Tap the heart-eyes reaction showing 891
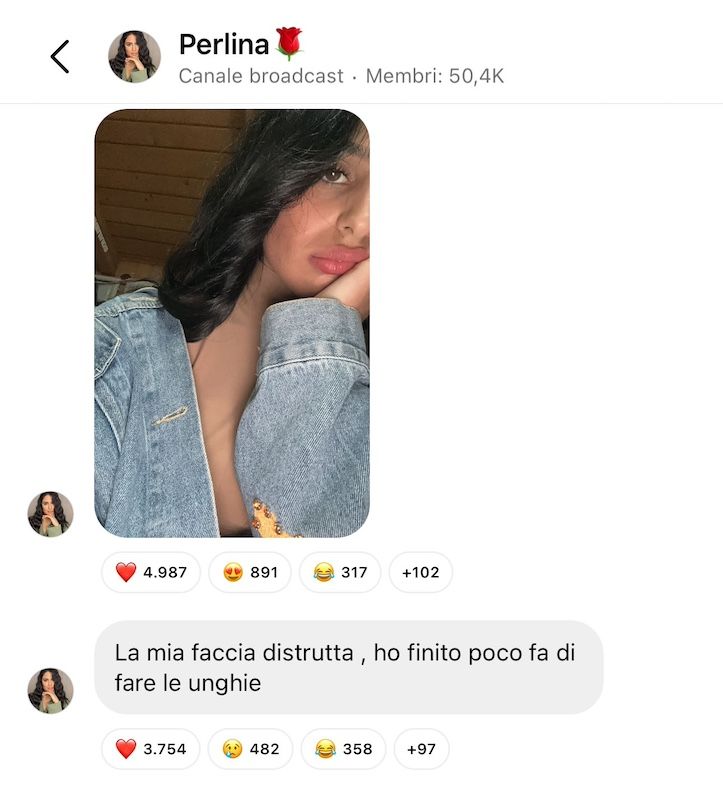Screen dimensions: 723x793 pos(250,572)
